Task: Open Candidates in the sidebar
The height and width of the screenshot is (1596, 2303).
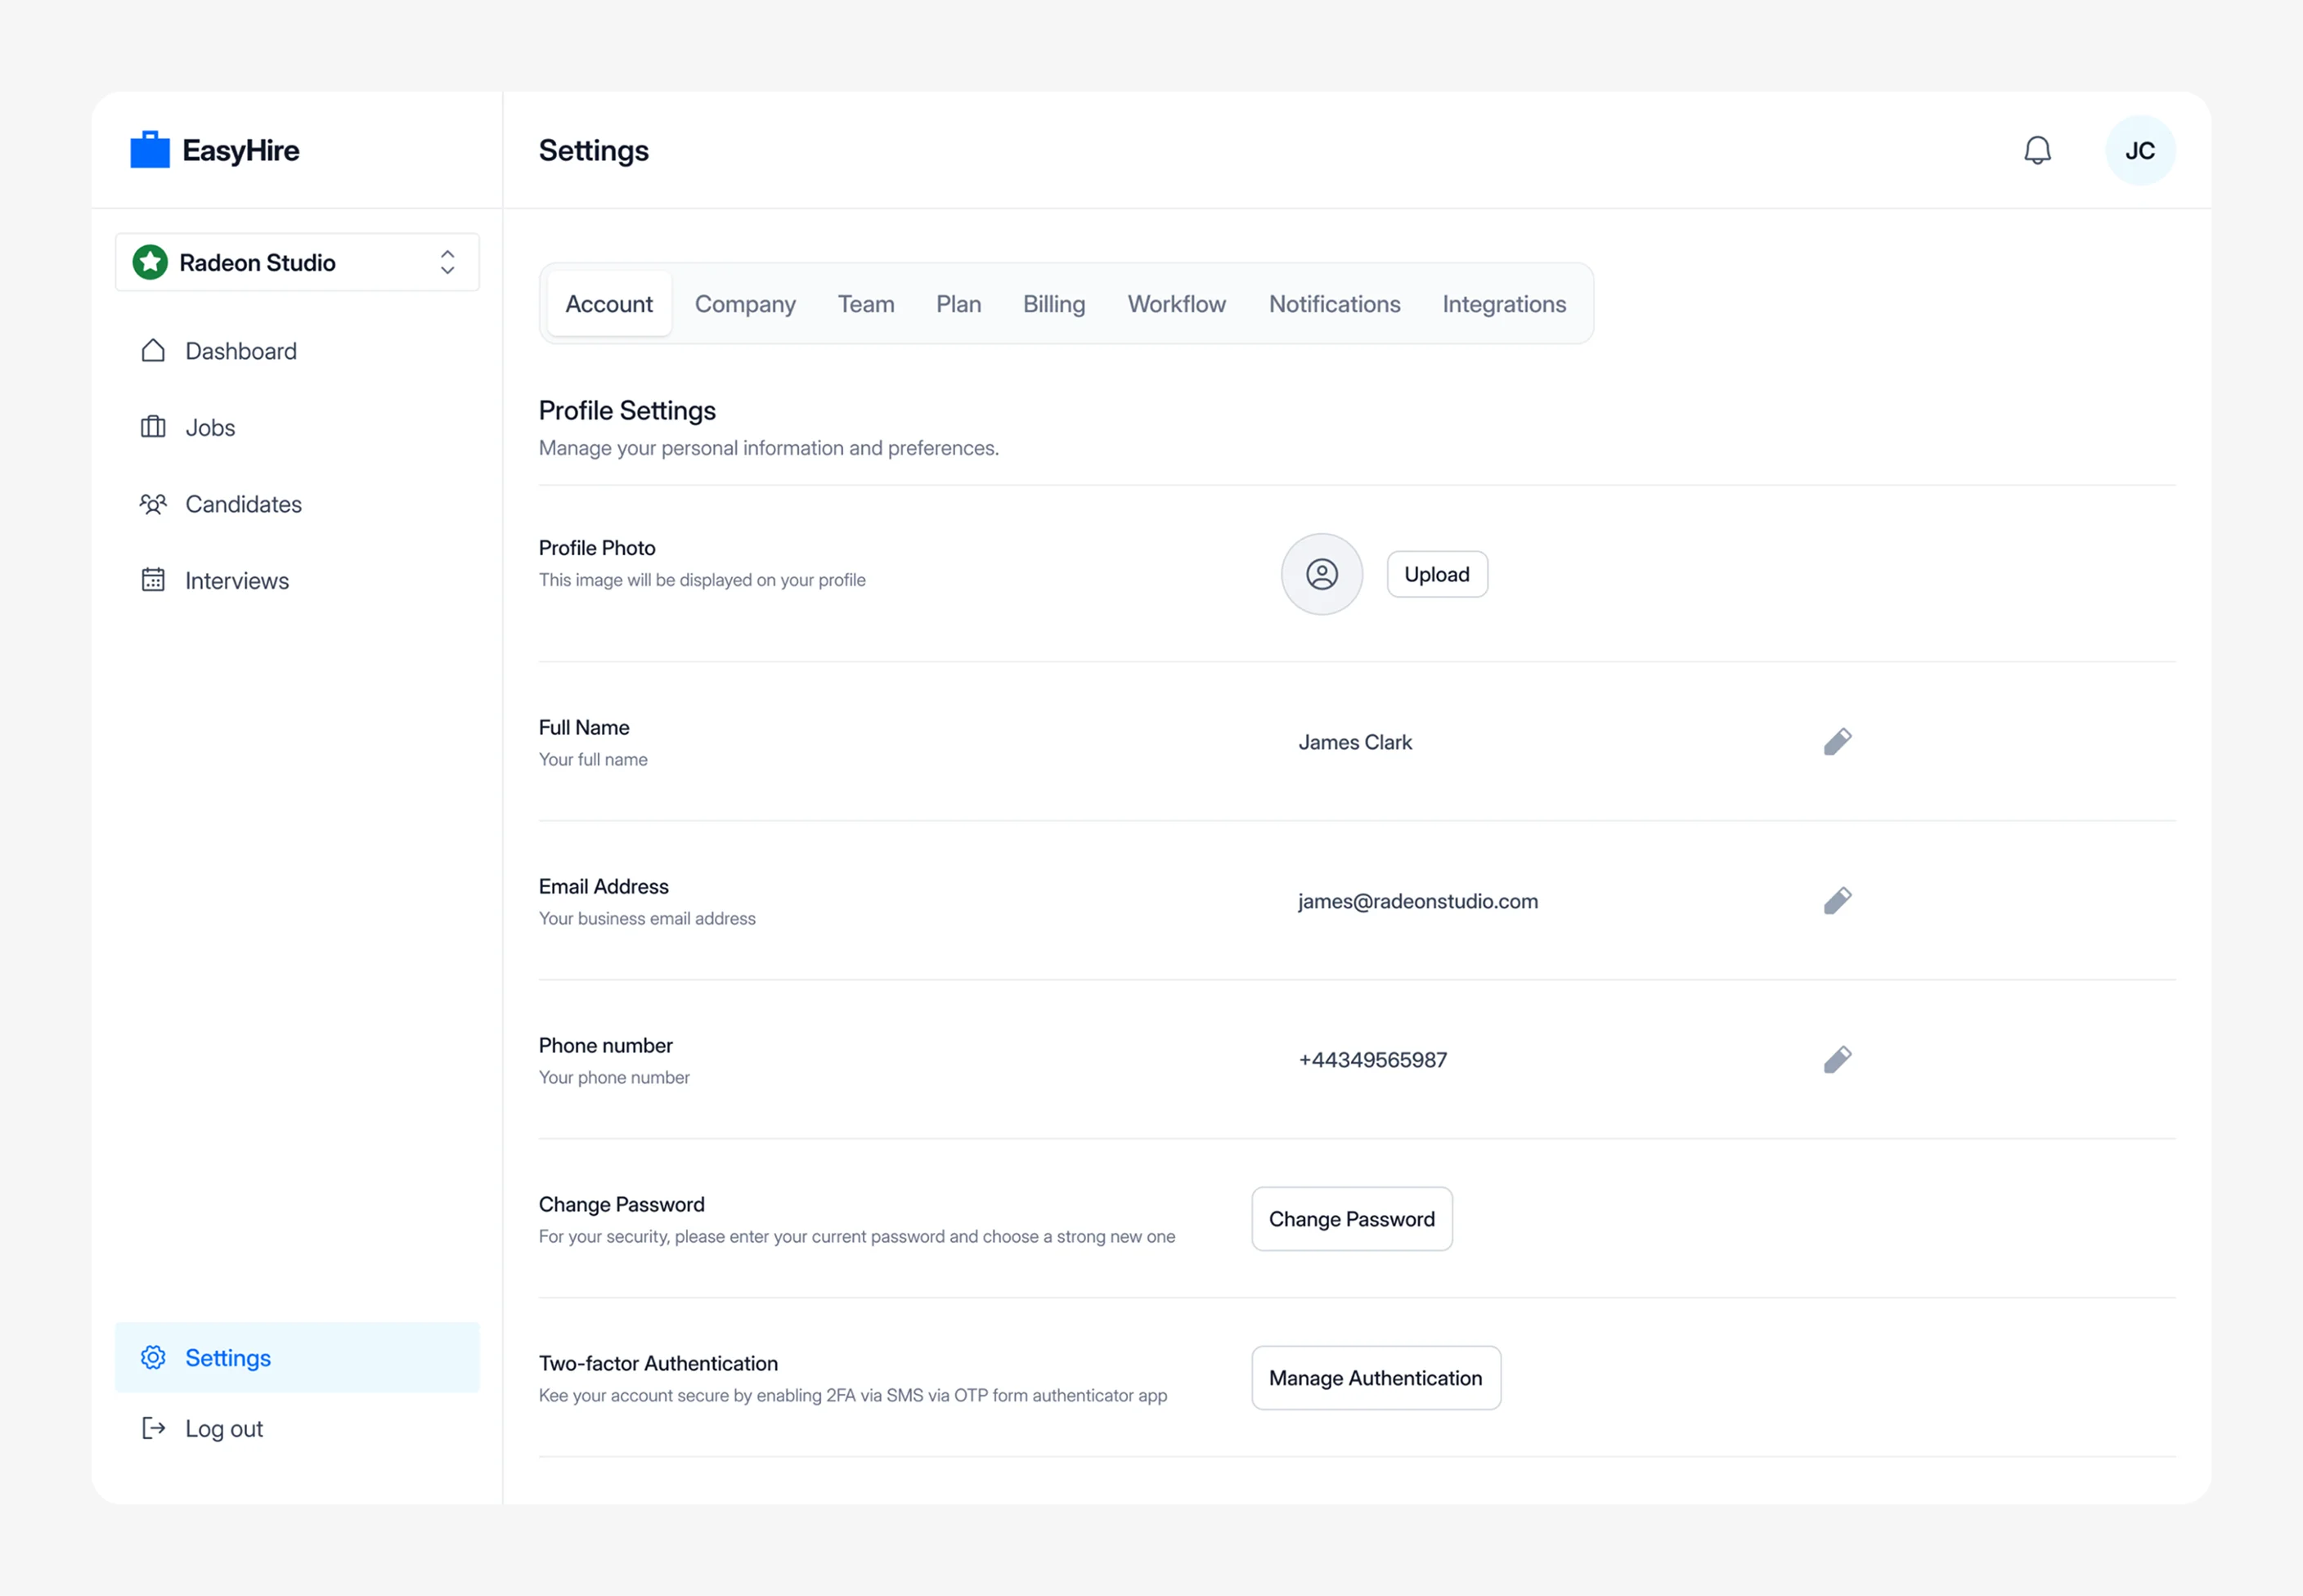Action: 297,504
